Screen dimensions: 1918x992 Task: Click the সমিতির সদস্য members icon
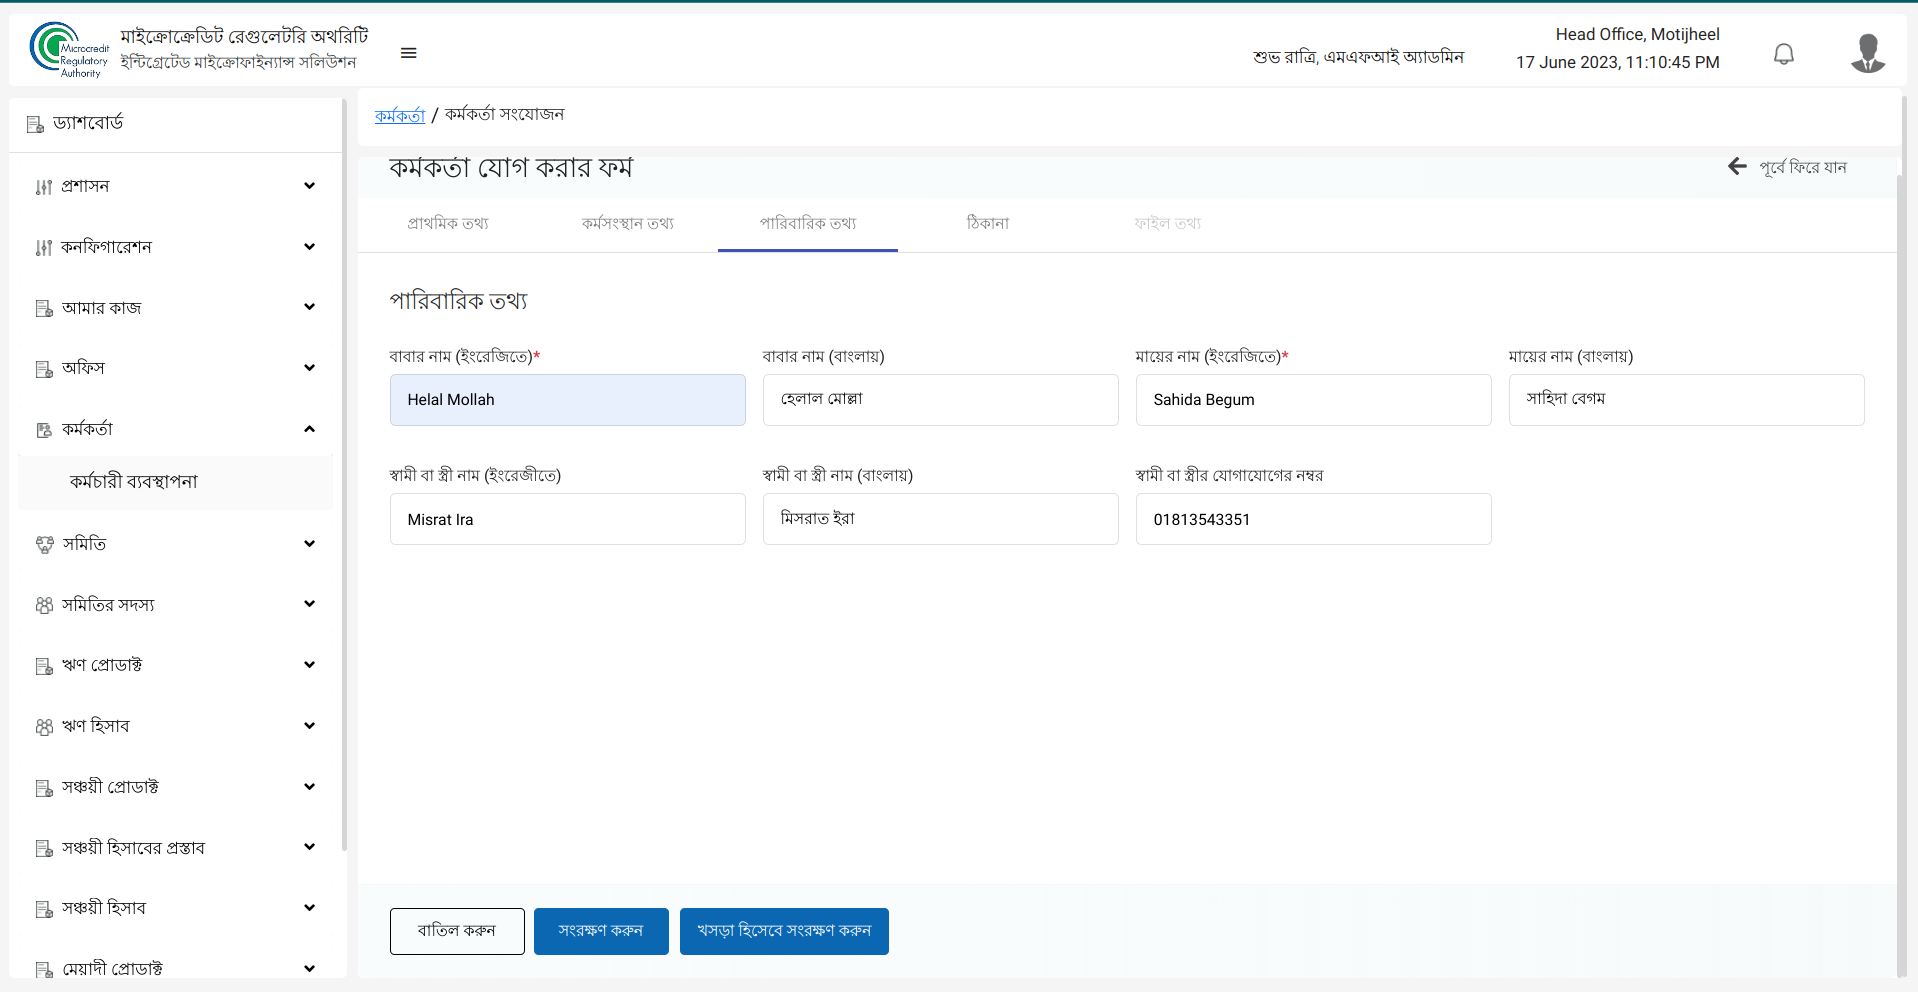click(x=44, y=605)
